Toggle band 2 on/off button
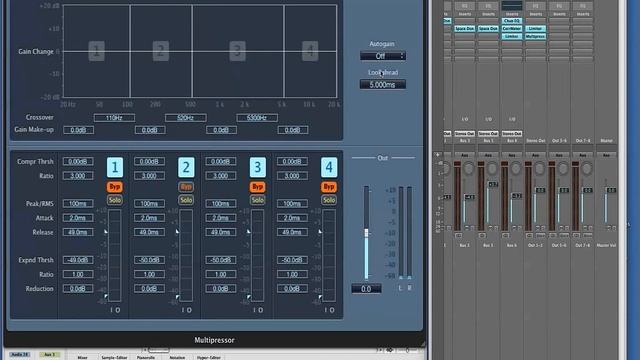640x360 pixels. 186,167
